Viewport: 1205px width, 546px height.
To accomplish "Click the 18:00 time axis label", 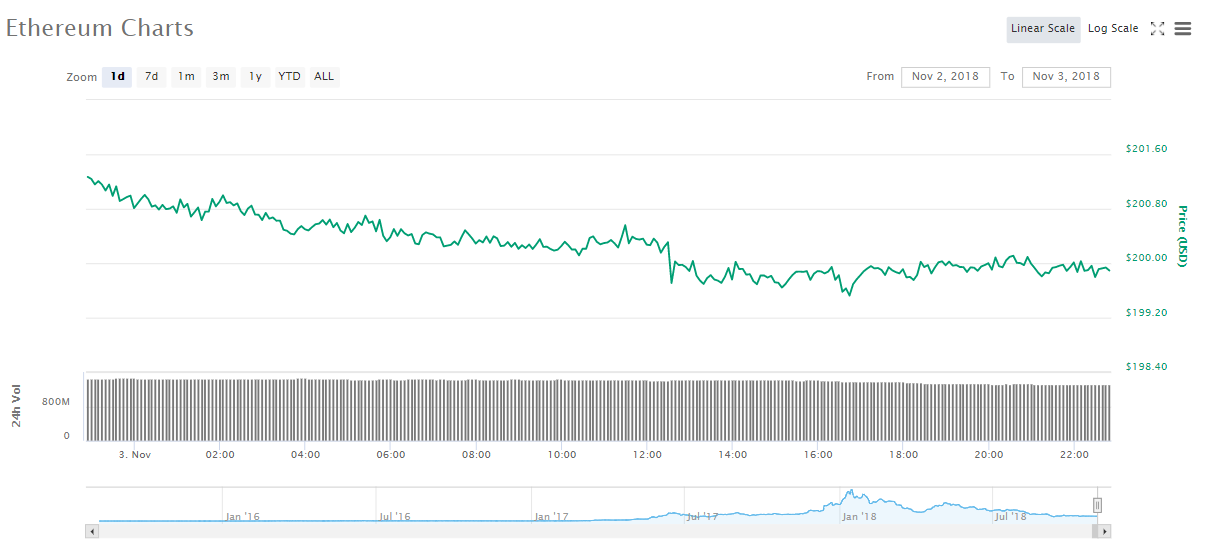I will (904, 455).
